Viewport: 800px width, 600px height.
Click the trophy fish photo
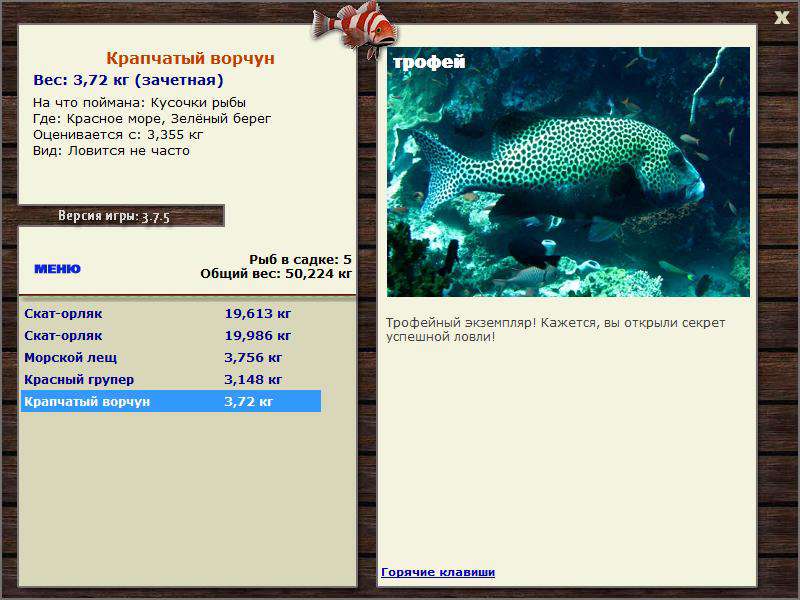(568, 172)
